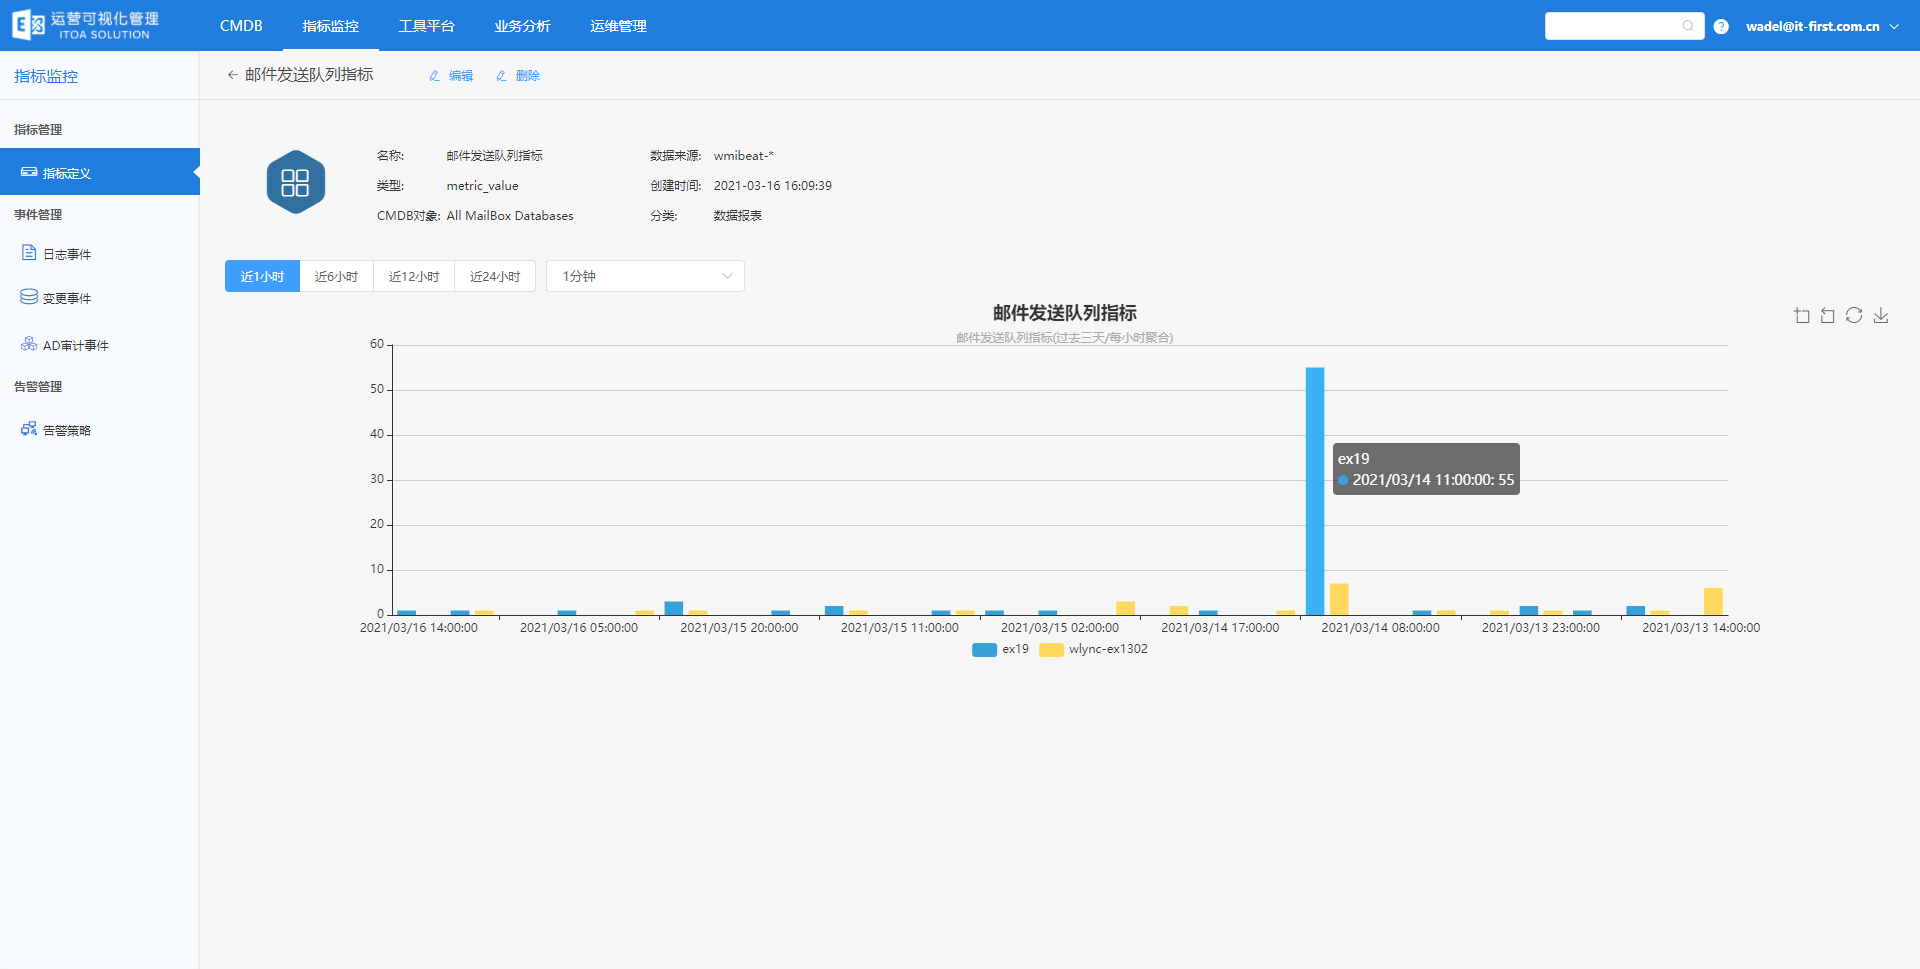Click the wlync-ex1302 yellow legend swatch
The height and width of the screenshot is (969, 1920).
pyautogui.click(x=1051, y=650)
